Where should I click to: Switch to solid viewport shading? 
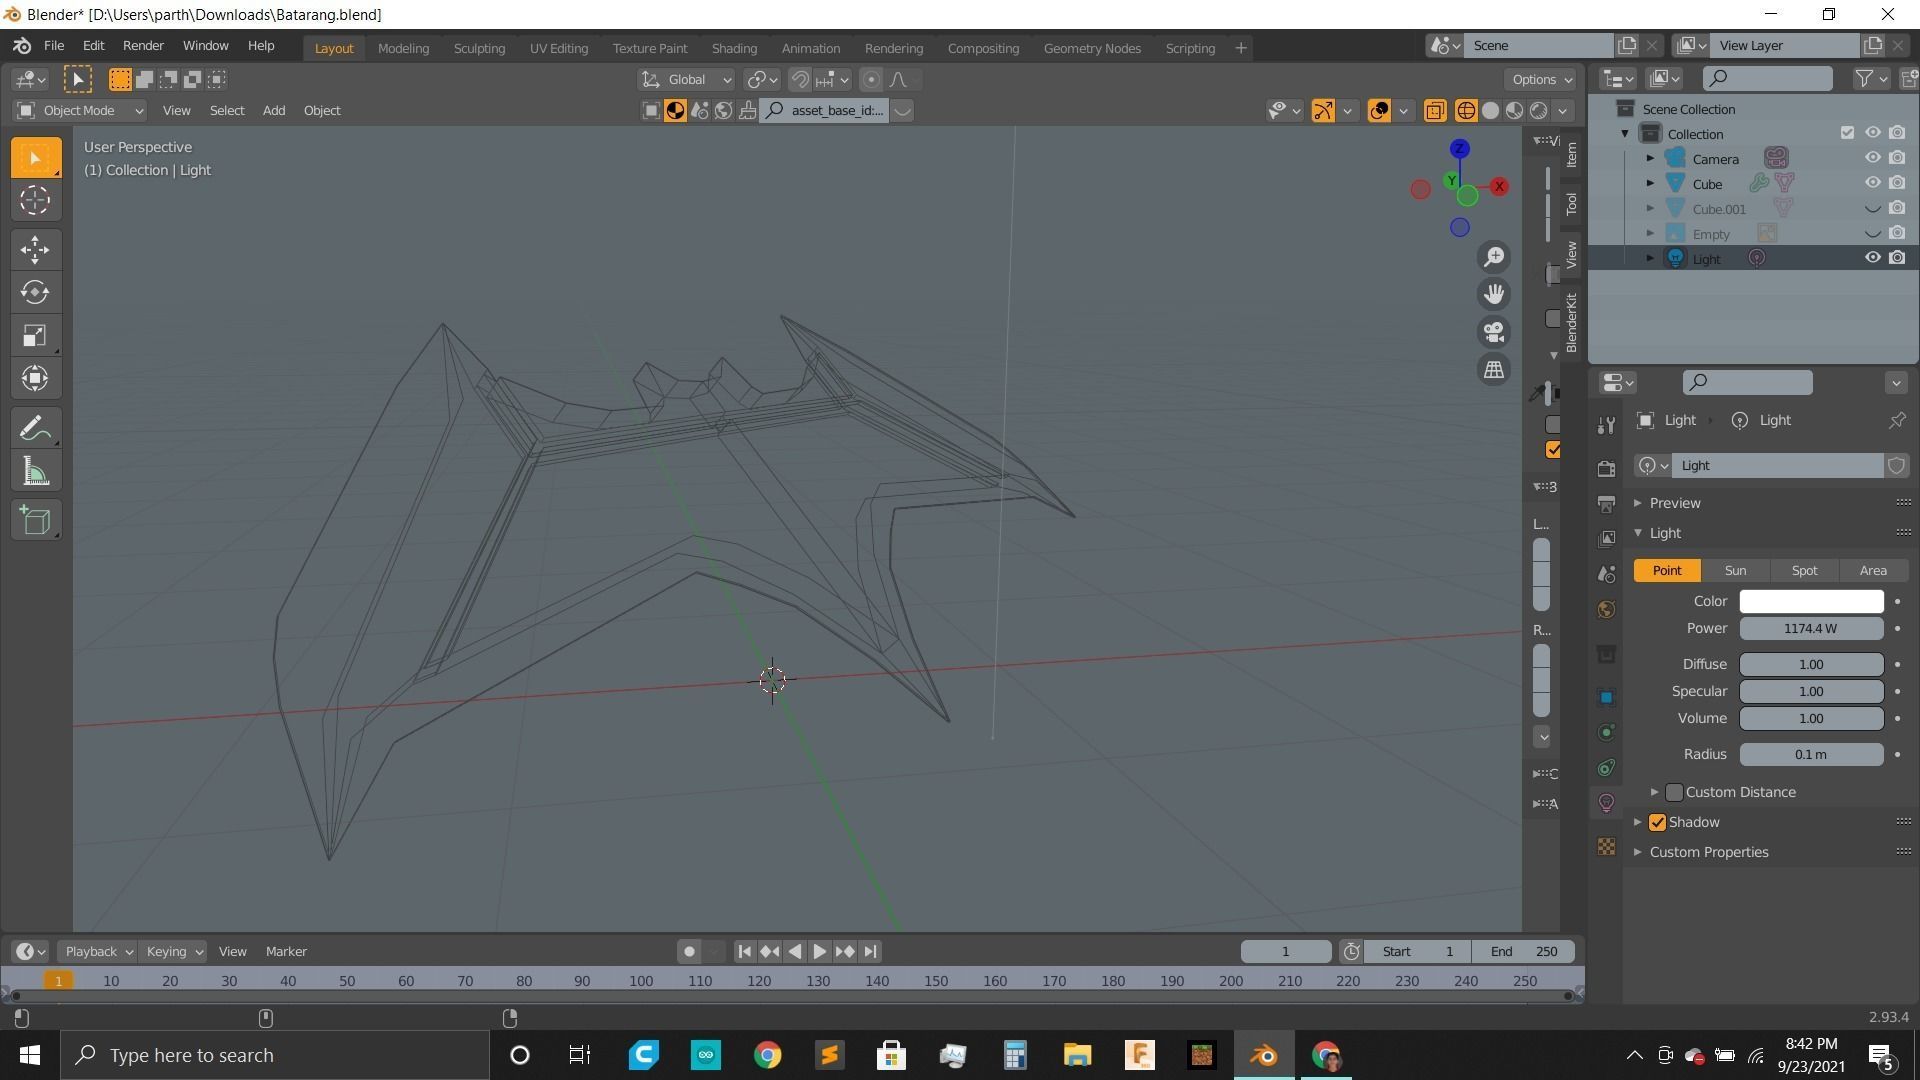click(x=1490, y=111)
